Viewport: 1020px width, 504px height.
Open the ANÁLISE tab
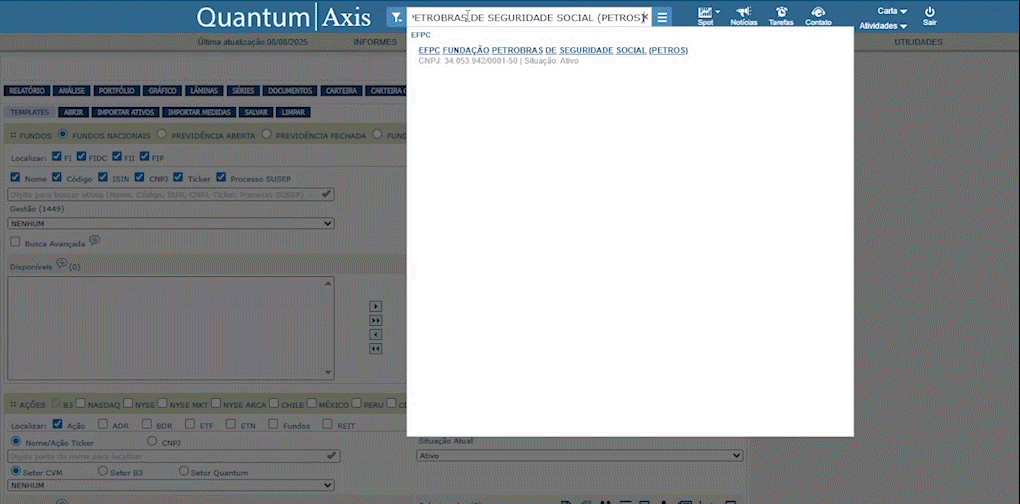pyautogui.click(x=72, y=91)
